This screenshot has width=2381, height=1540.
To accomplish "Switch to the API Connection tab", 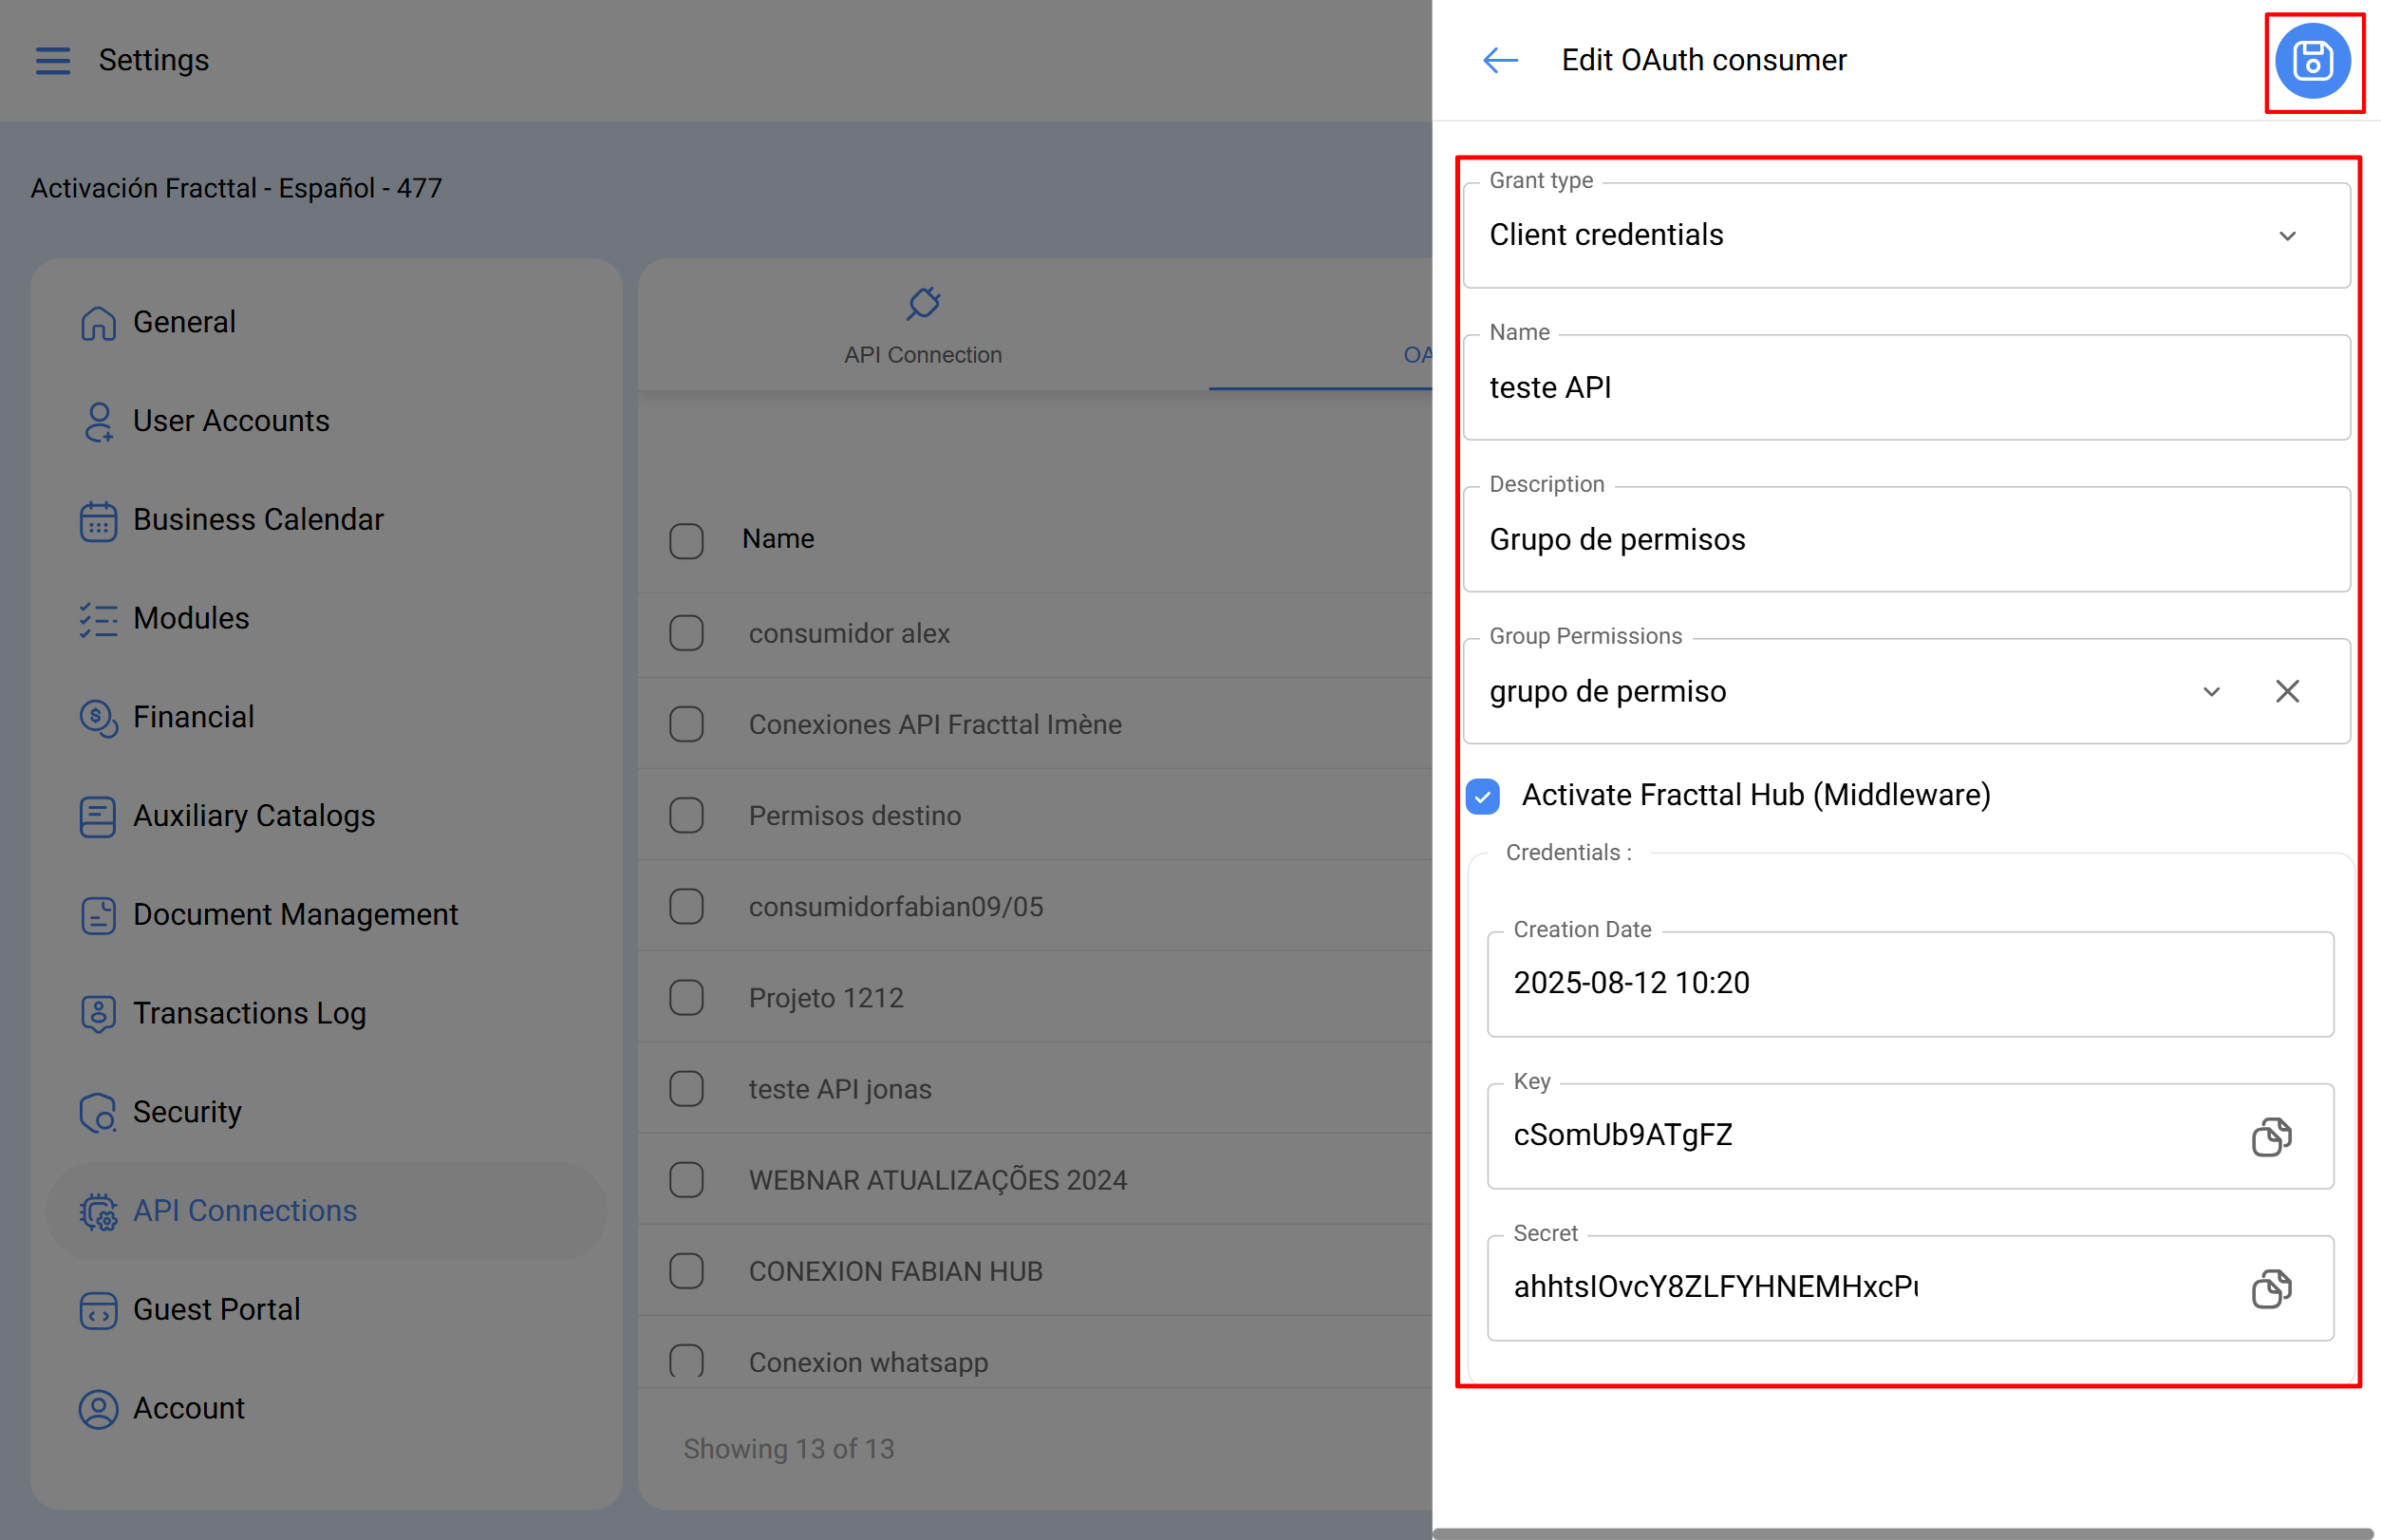I will pyautogui.click(x=922, y=354).
